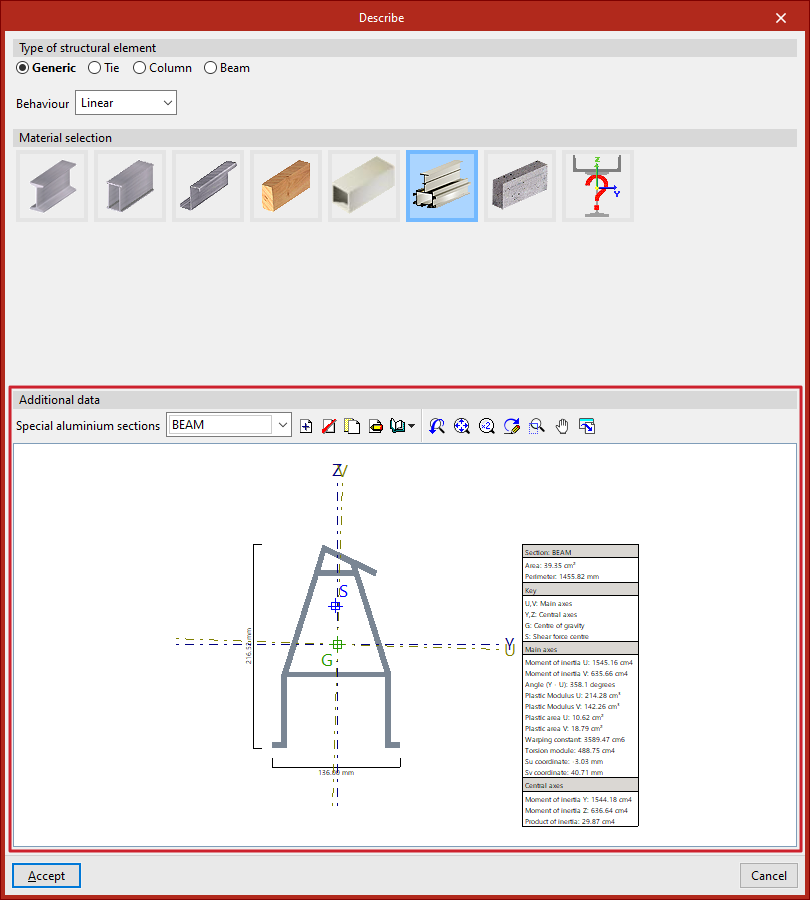Open the Behaviour dropdown showing Linear
Image resolution: width=810 pixels, height=900 pixels.
pos(126,103)
